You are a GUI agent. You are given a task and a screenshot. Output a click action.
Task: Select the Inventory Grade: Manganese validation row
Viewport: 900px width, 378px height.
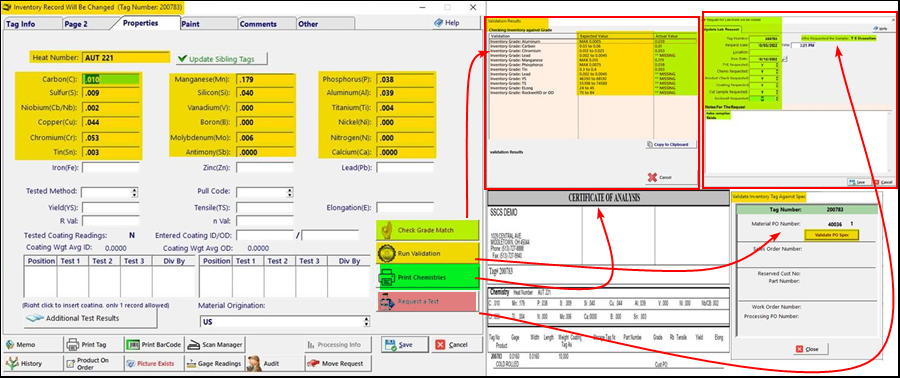[592, 59]
